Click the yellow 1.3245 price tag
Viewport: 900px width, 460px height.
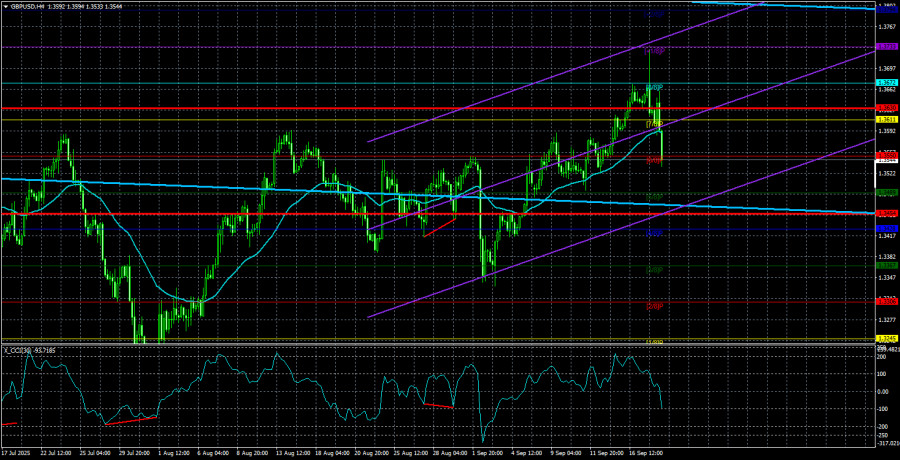886,338
